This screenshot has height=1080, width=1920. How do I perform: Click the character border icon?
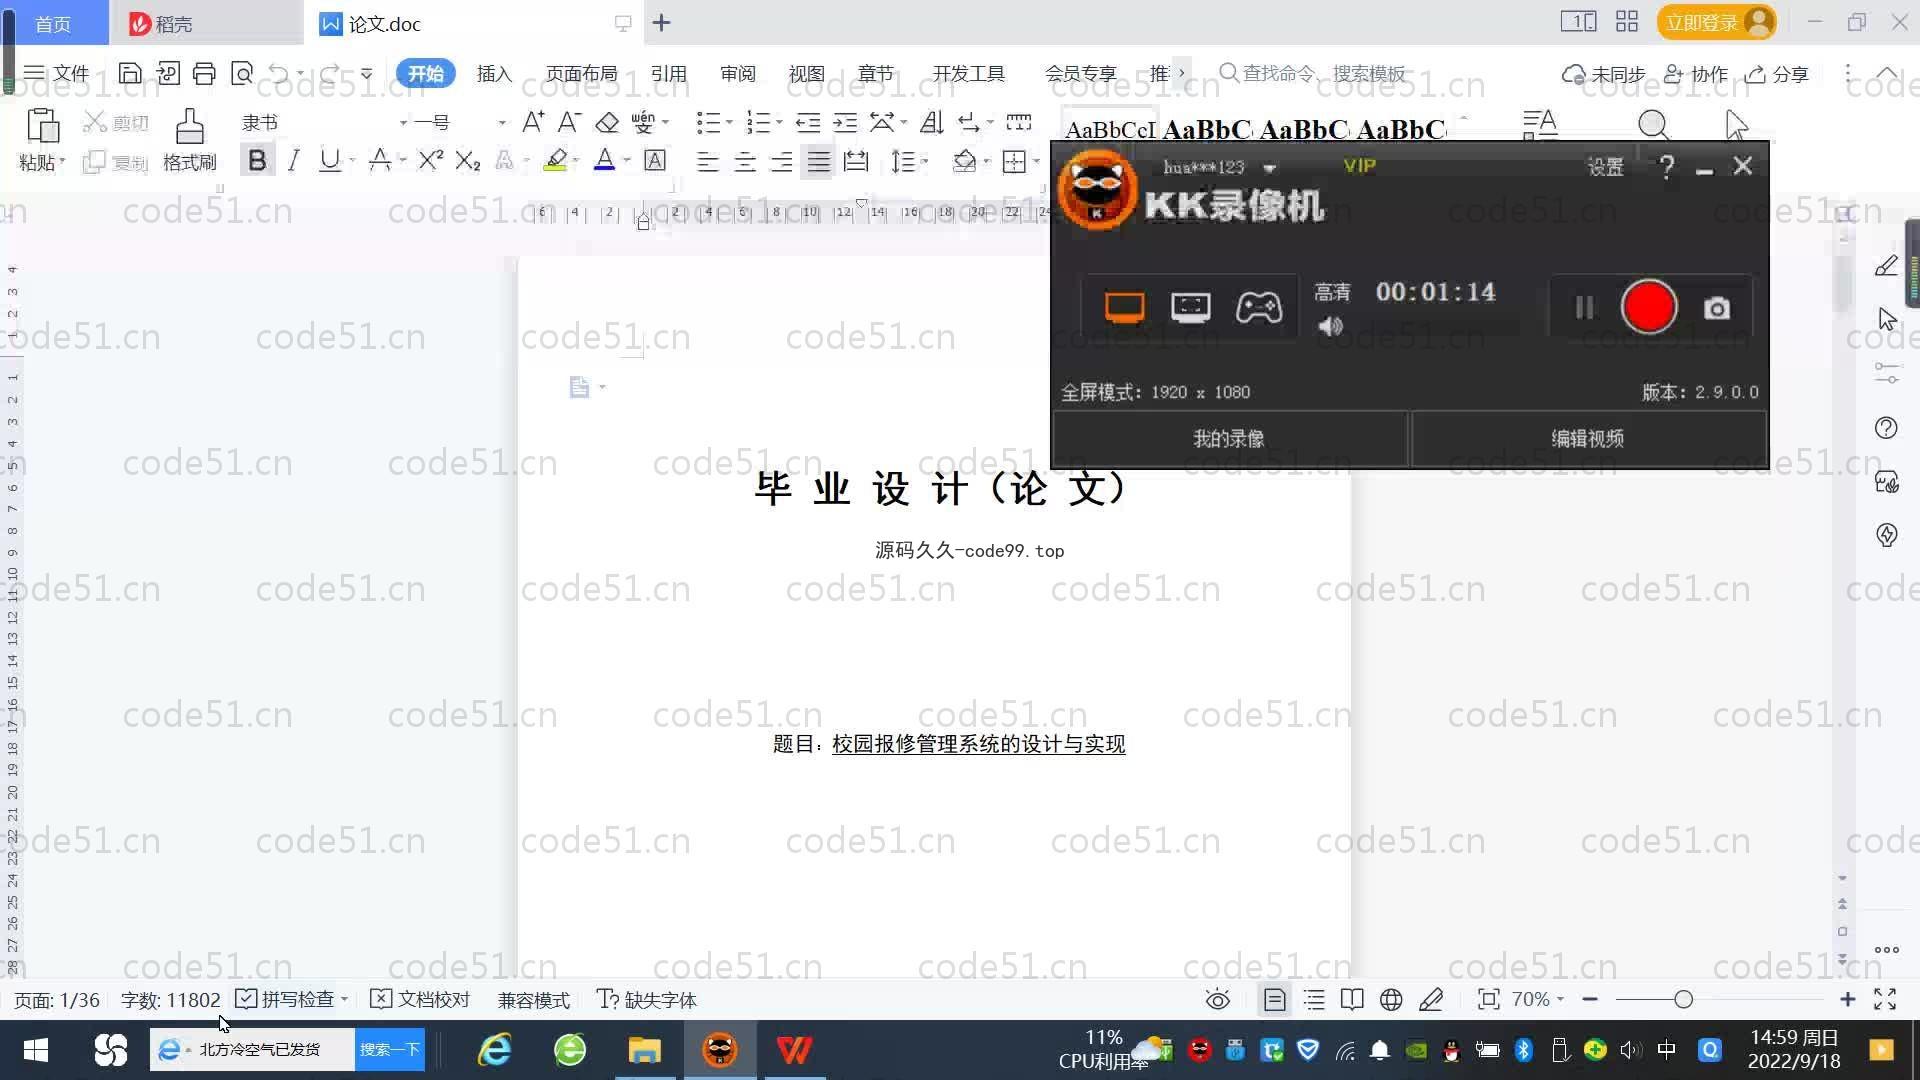coord(655,161)
